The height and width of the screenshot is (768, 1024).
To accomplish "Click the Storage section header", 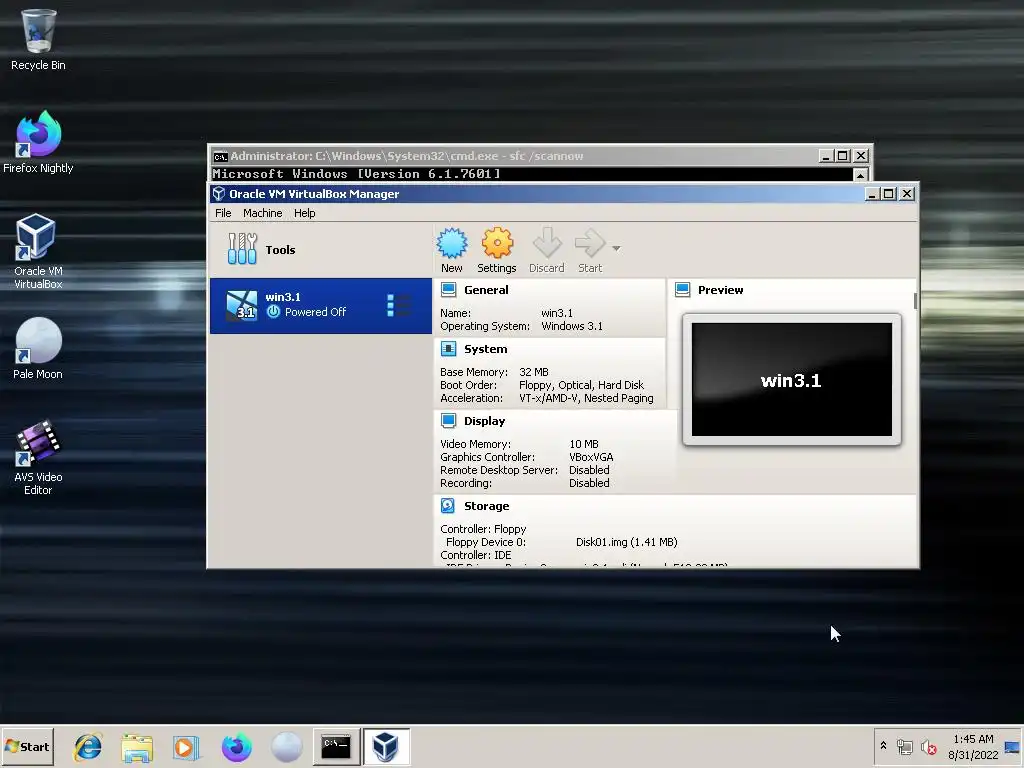I will pos(487,506).
